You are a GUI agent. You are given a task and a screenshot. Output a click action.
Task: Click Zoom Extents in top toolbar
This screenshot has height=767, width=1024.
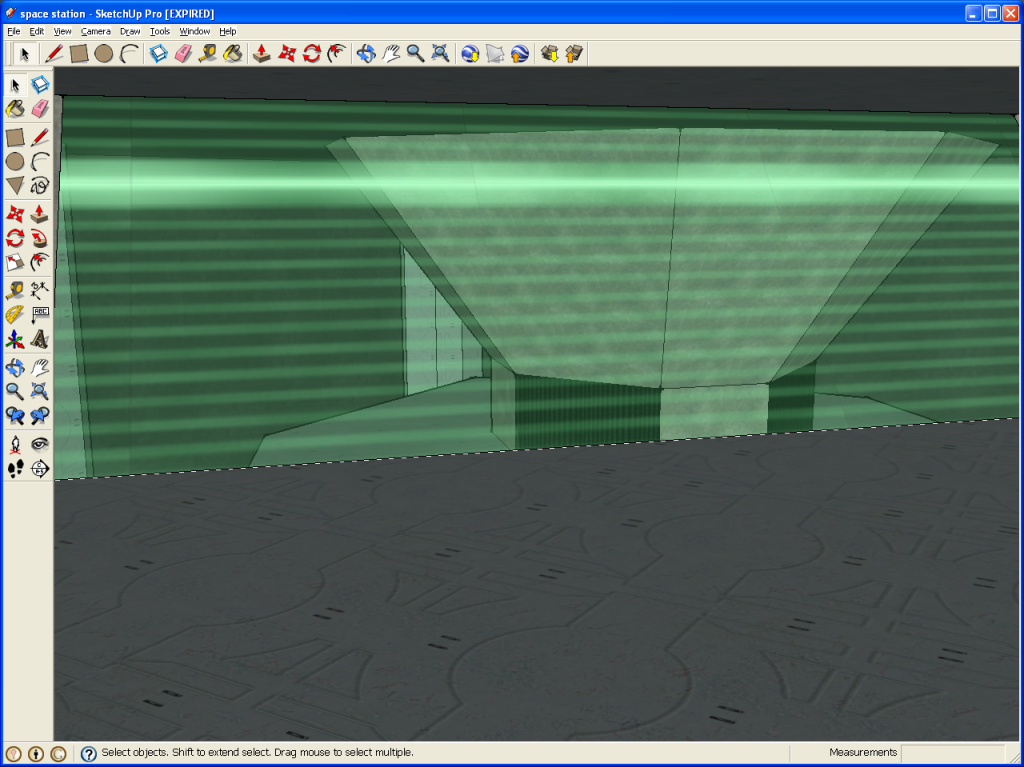pyautogui.click(x=441, y=54)
